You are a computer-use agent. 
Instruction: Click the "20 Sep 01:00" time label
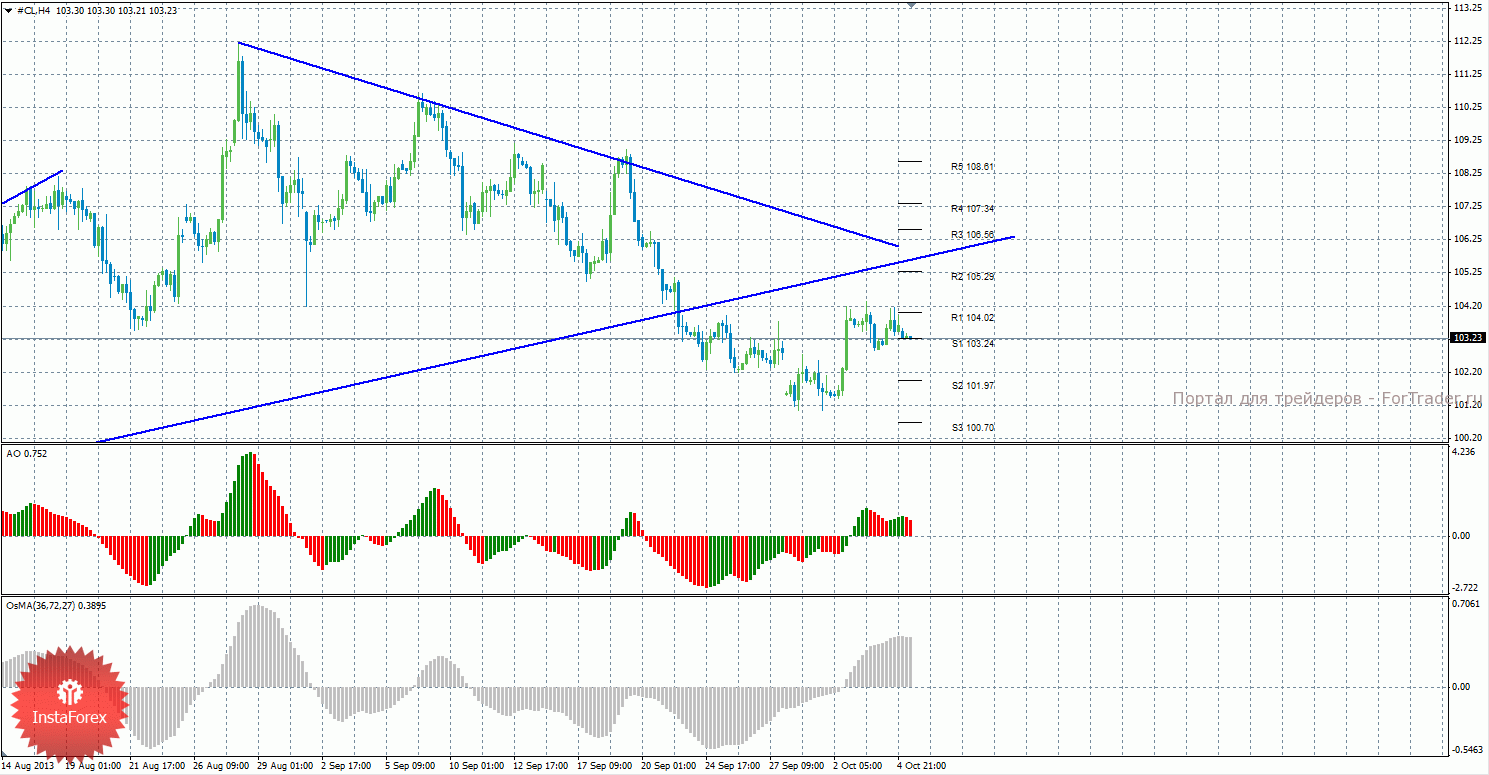669,766
